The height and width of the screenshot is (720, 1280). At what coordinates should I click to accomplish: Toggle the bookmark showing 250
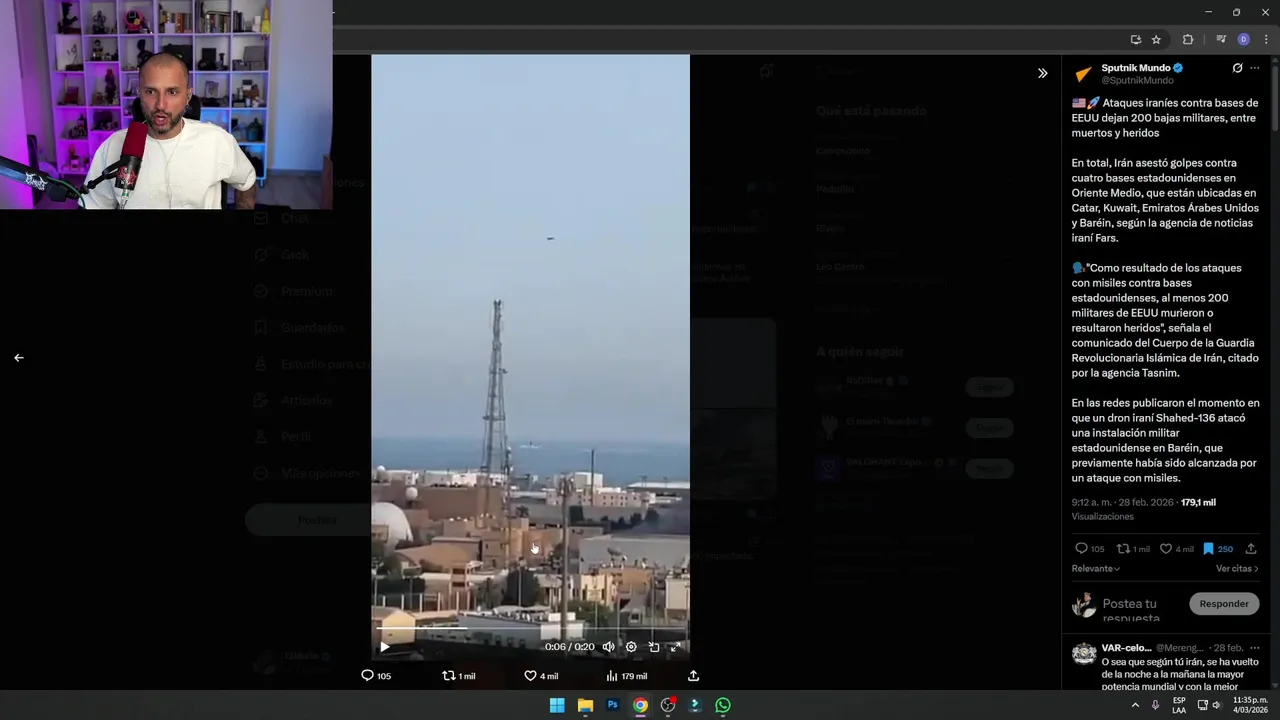click(1217, 549)
